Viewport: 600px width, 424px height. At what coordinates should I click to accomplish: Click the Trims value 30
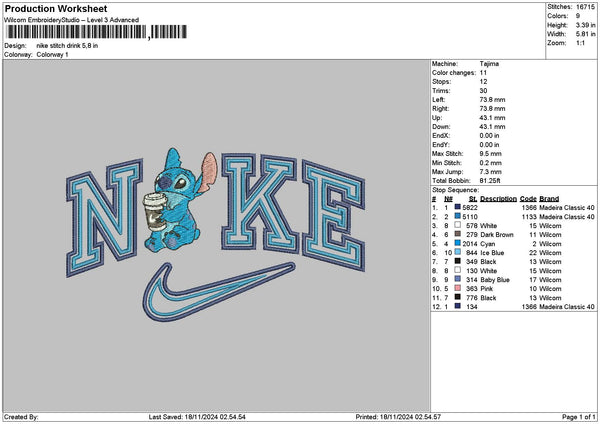483,91
